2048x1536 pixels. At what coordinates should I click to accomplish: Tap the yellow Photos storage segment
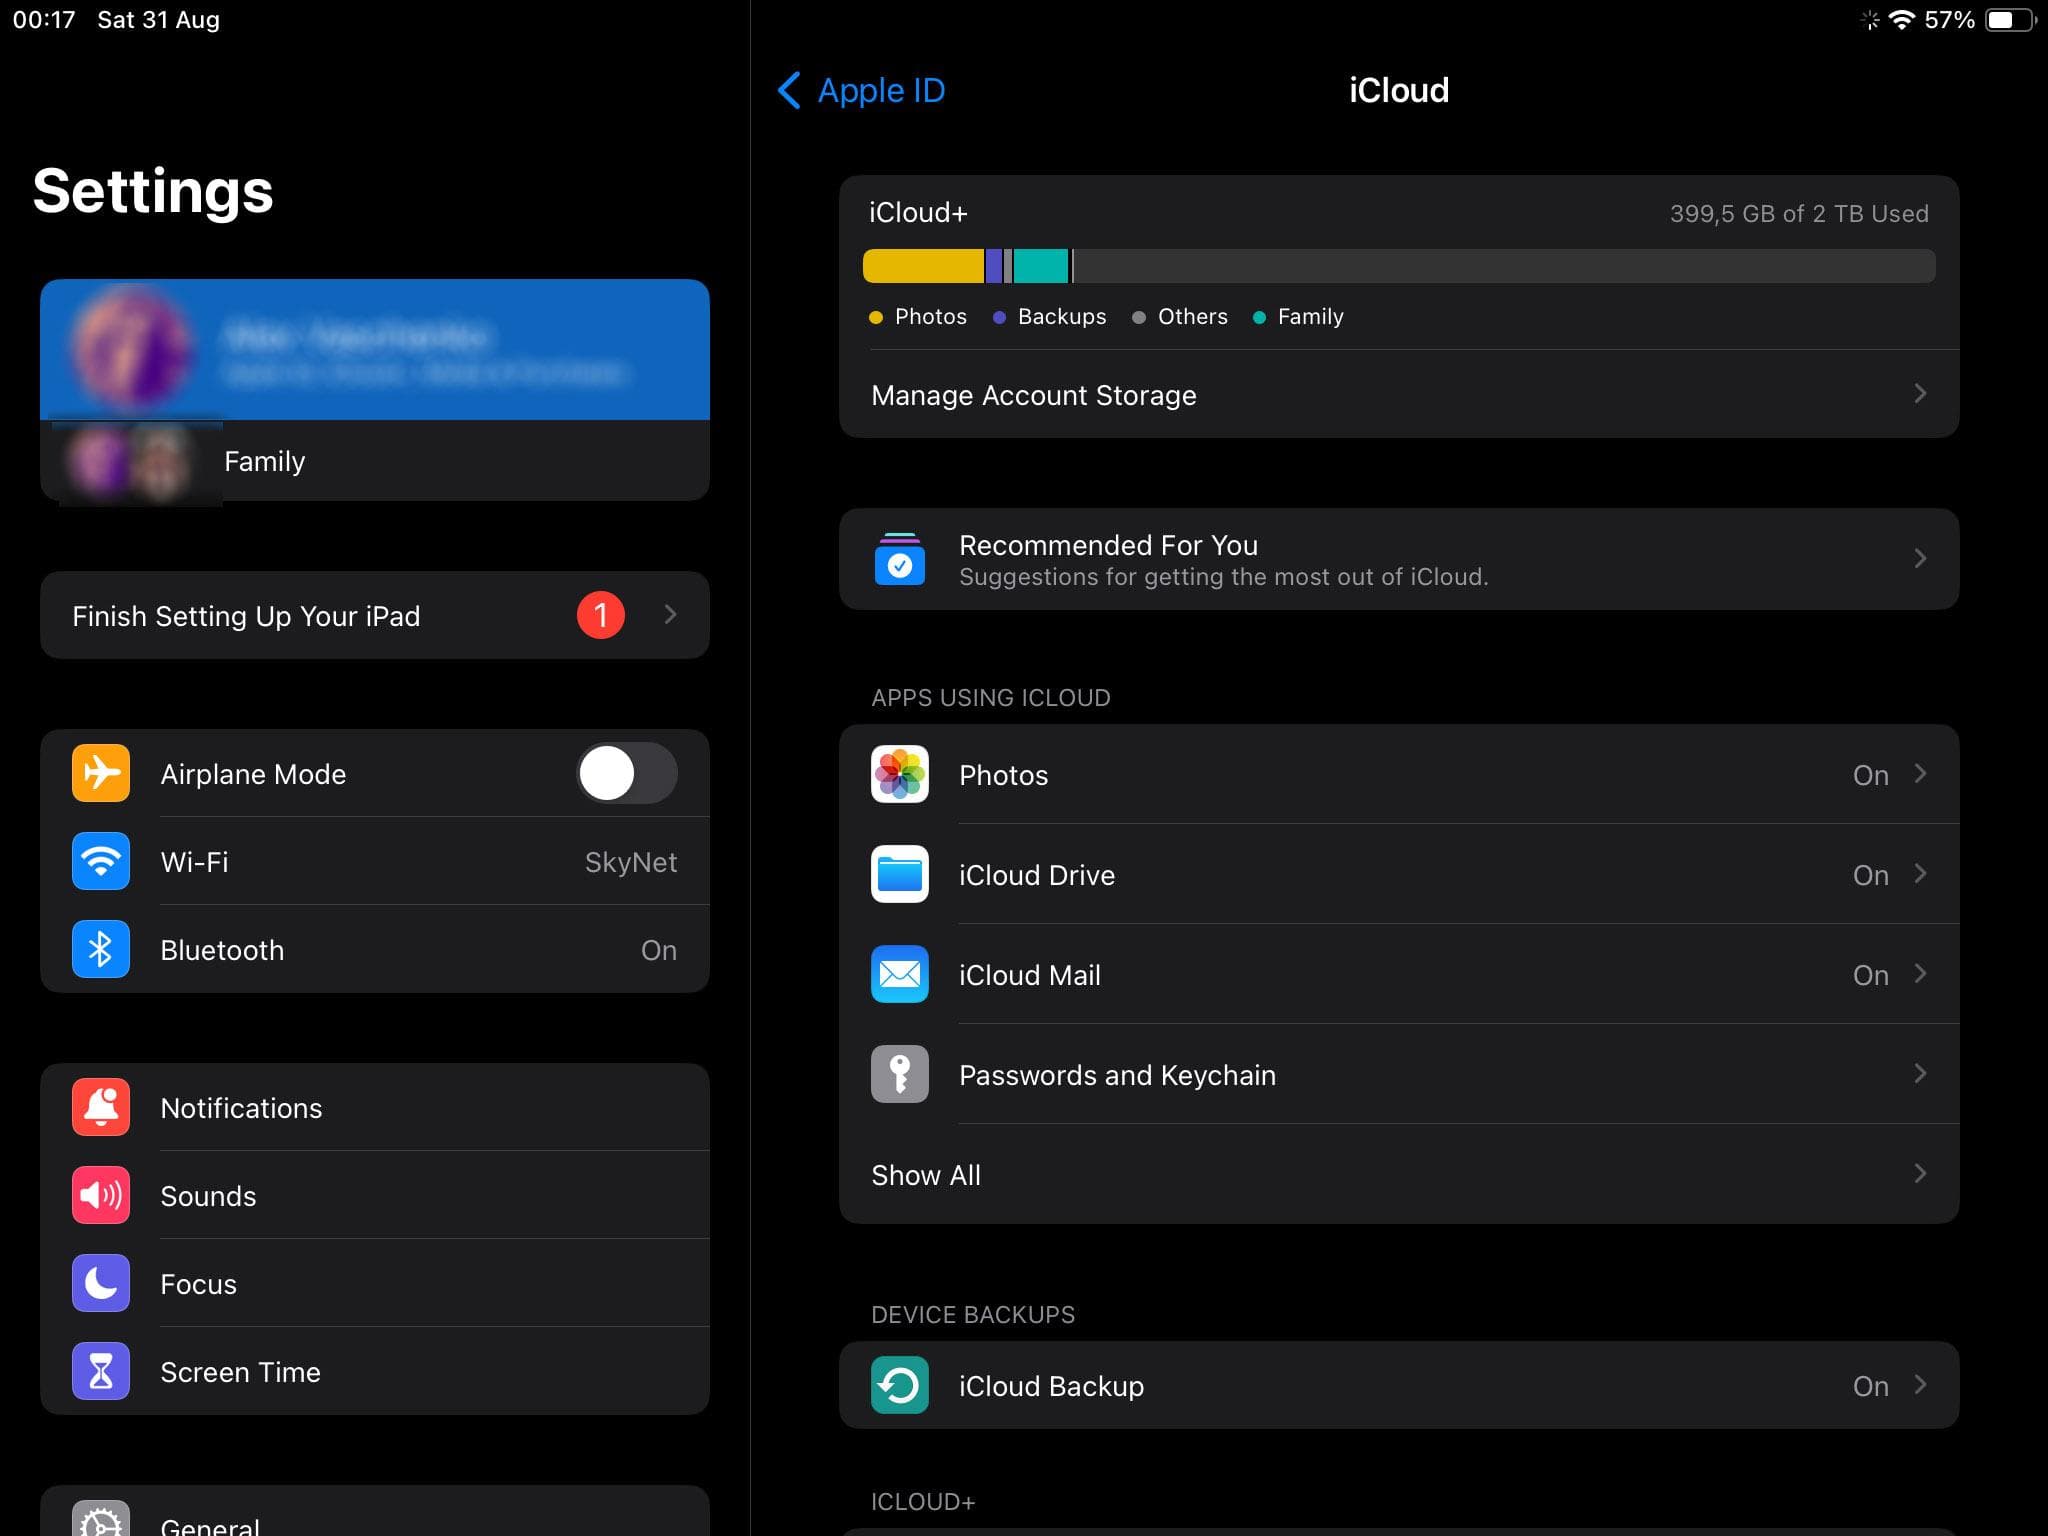click(x=923, y=266)
